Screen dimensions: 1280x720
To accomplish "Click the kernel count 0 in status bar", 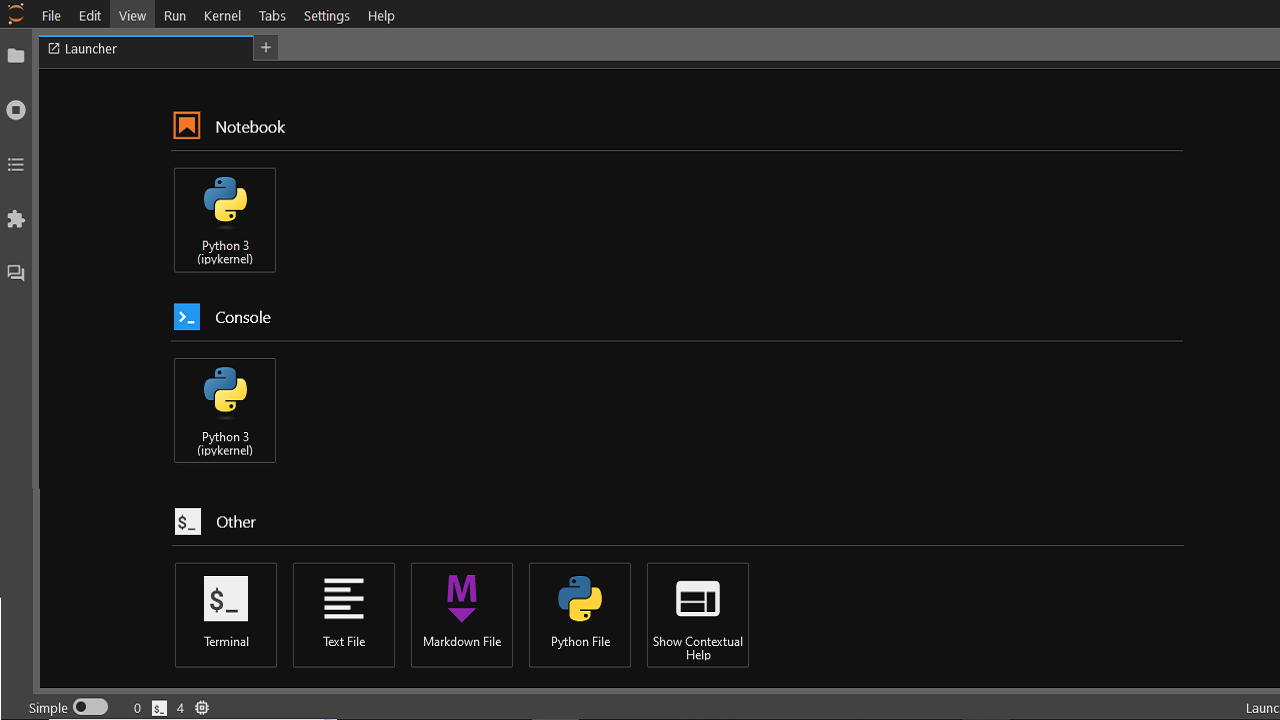I will point(137,708).
